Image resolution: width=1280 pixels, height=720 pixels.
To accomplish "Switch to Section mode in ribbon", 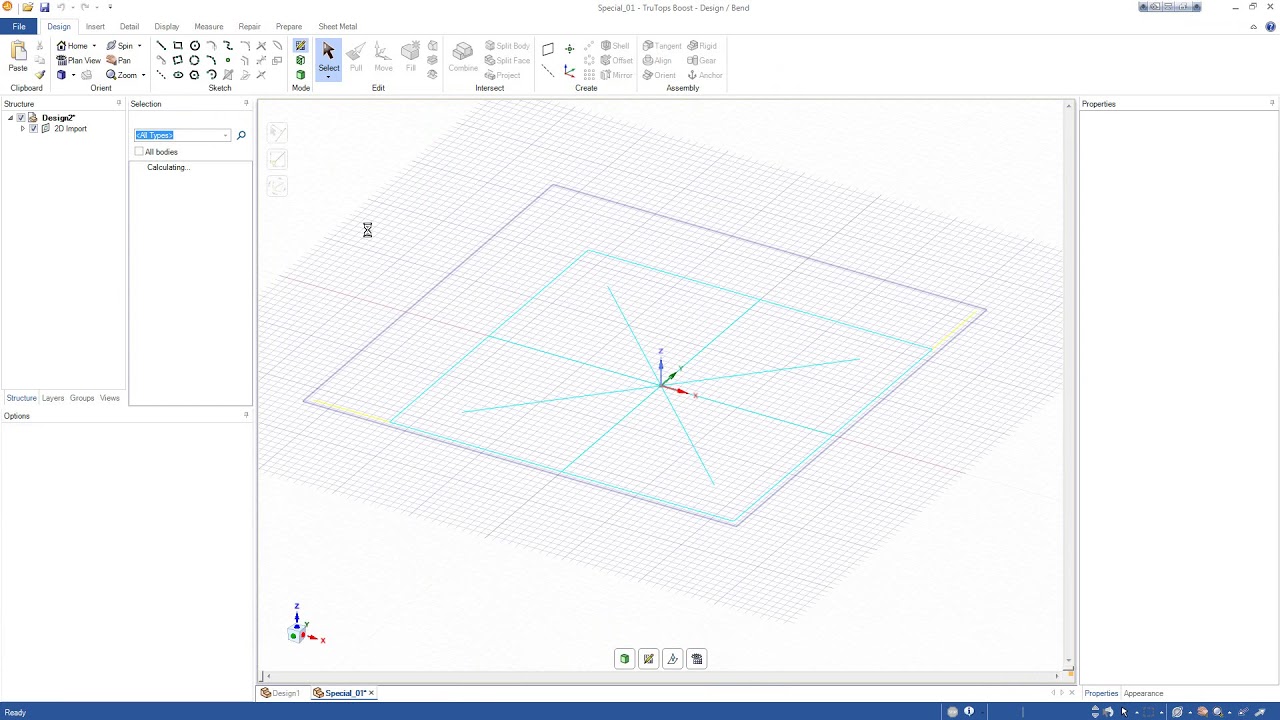I will click(300, 60).
